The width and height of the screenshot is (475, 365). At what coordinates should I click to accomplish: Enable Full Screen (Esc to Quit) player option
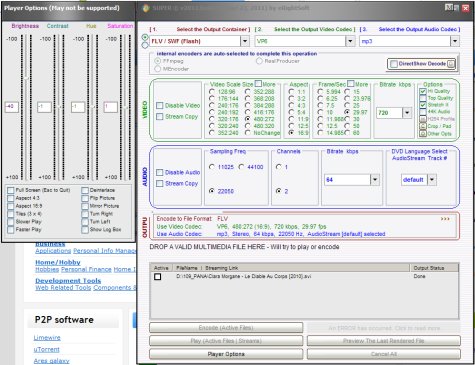coord(11,190)
